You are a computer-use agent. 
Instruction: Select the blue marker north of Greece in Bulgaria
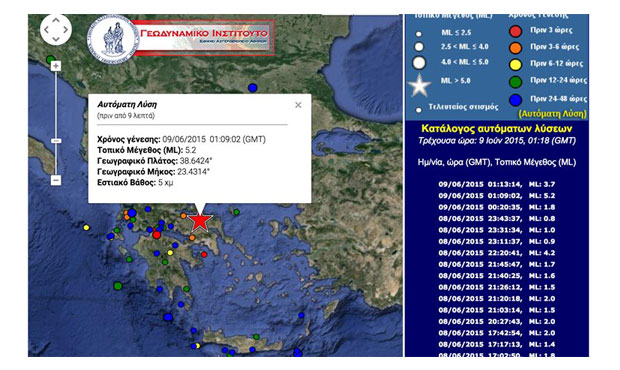point(252,87)
